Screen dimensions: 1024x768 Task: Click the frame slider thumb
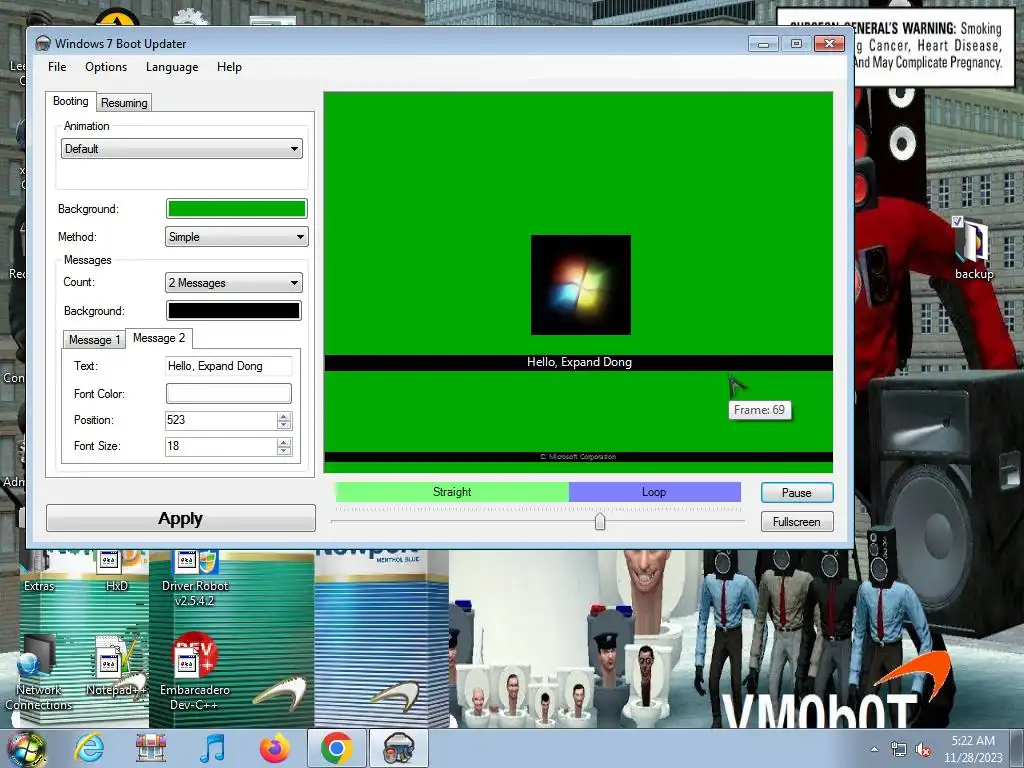600,521
